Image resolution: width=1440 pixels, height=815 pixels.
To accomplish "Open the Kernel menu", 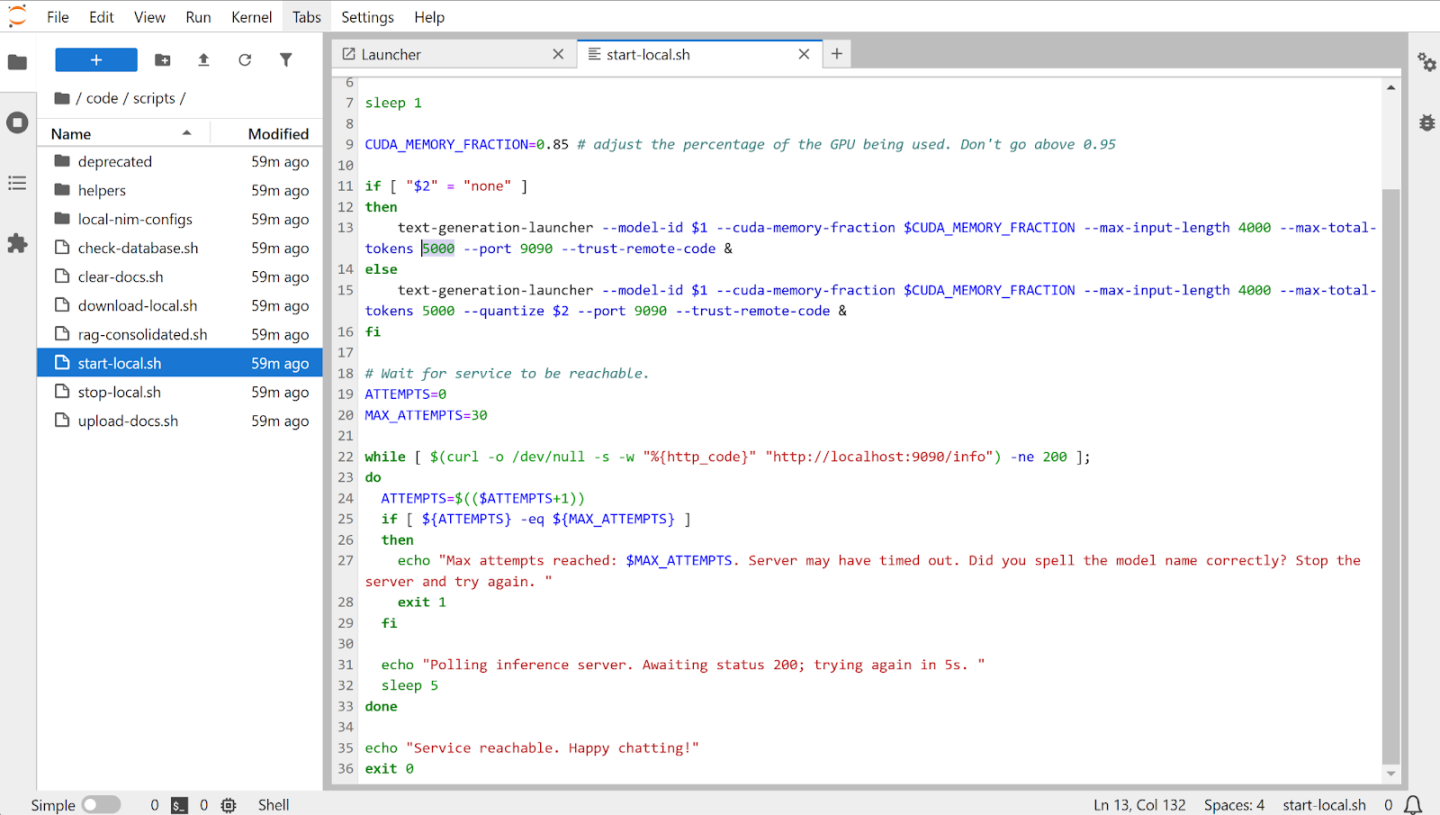I will pos(251,17).
